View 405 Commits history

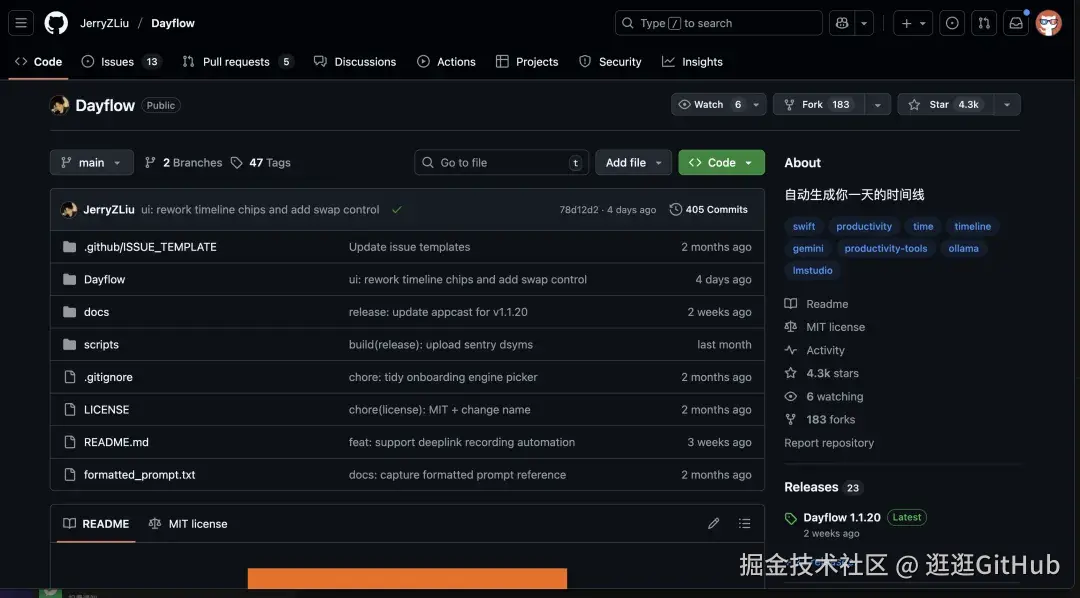(709, 209)
